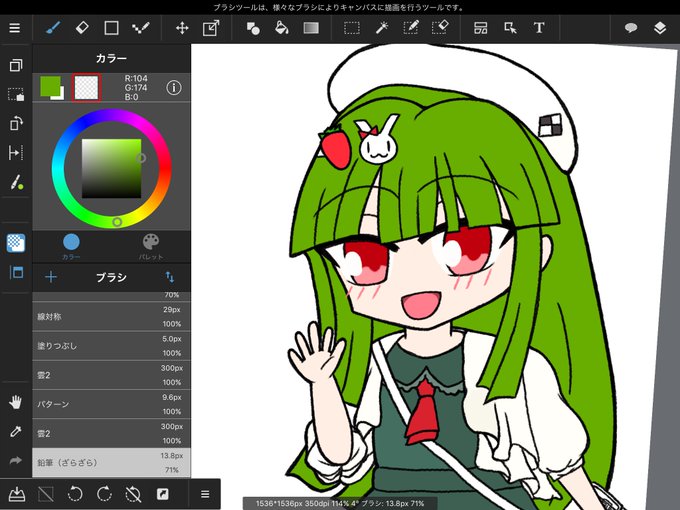The image size is (680, 510).
Task: Pick a shade in the saturation square
Action: (x=111, y=168)
